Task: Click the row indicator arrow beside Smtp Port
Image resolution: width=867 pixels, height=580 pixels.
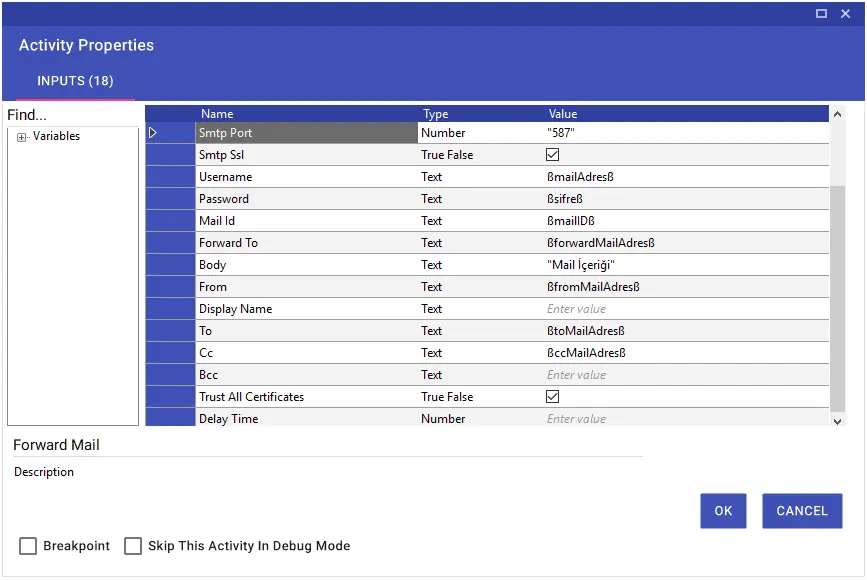Action: 153,133
